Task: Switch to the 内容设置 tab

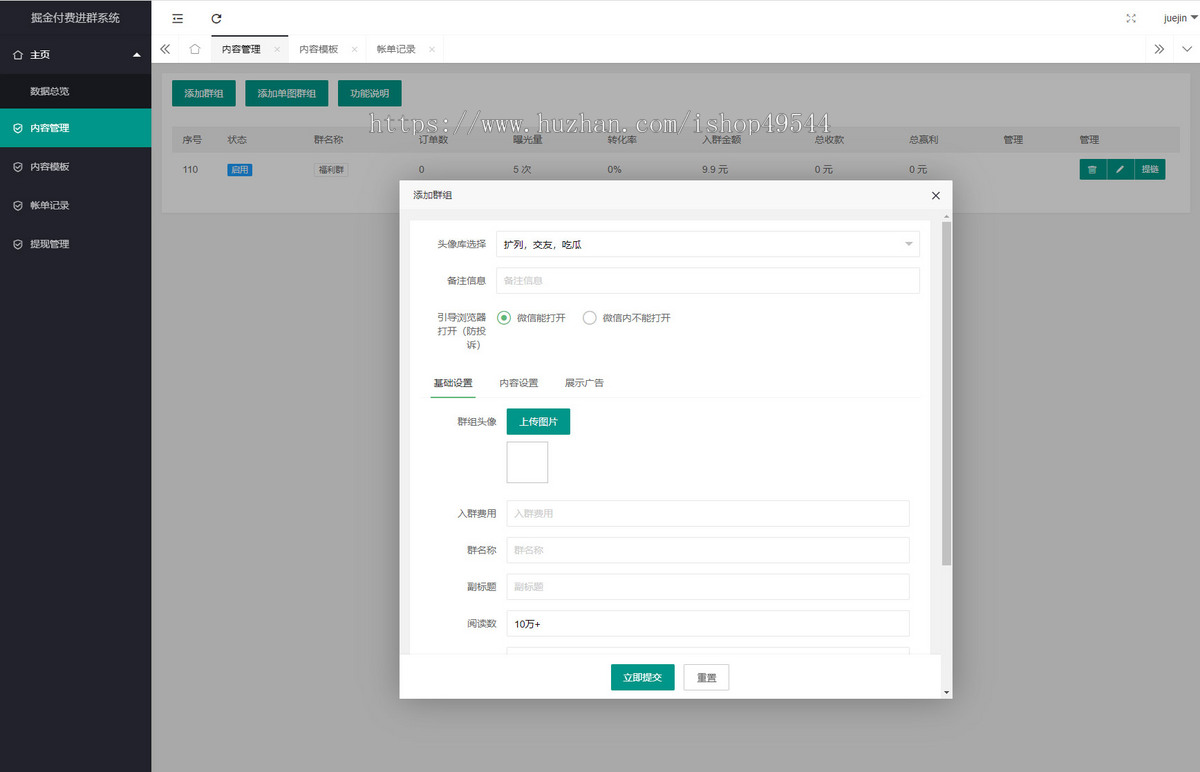Action: [519, 383]
